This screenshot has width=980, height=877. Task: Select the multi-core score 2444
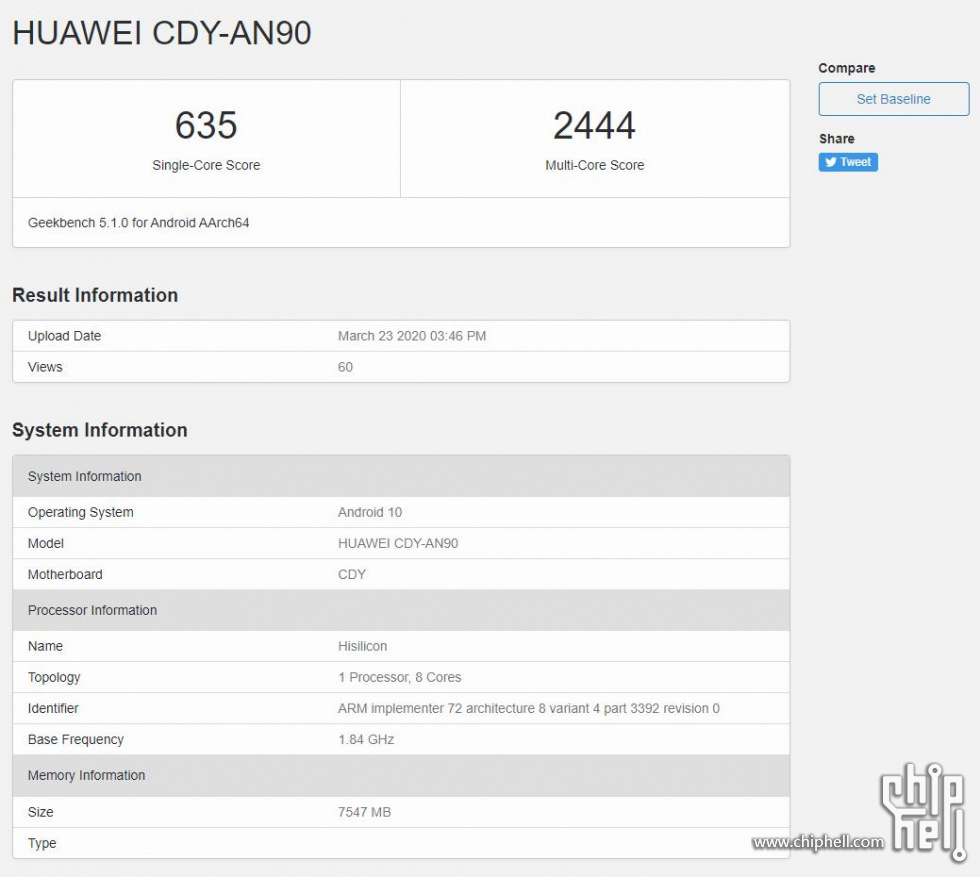click(594, 125)
